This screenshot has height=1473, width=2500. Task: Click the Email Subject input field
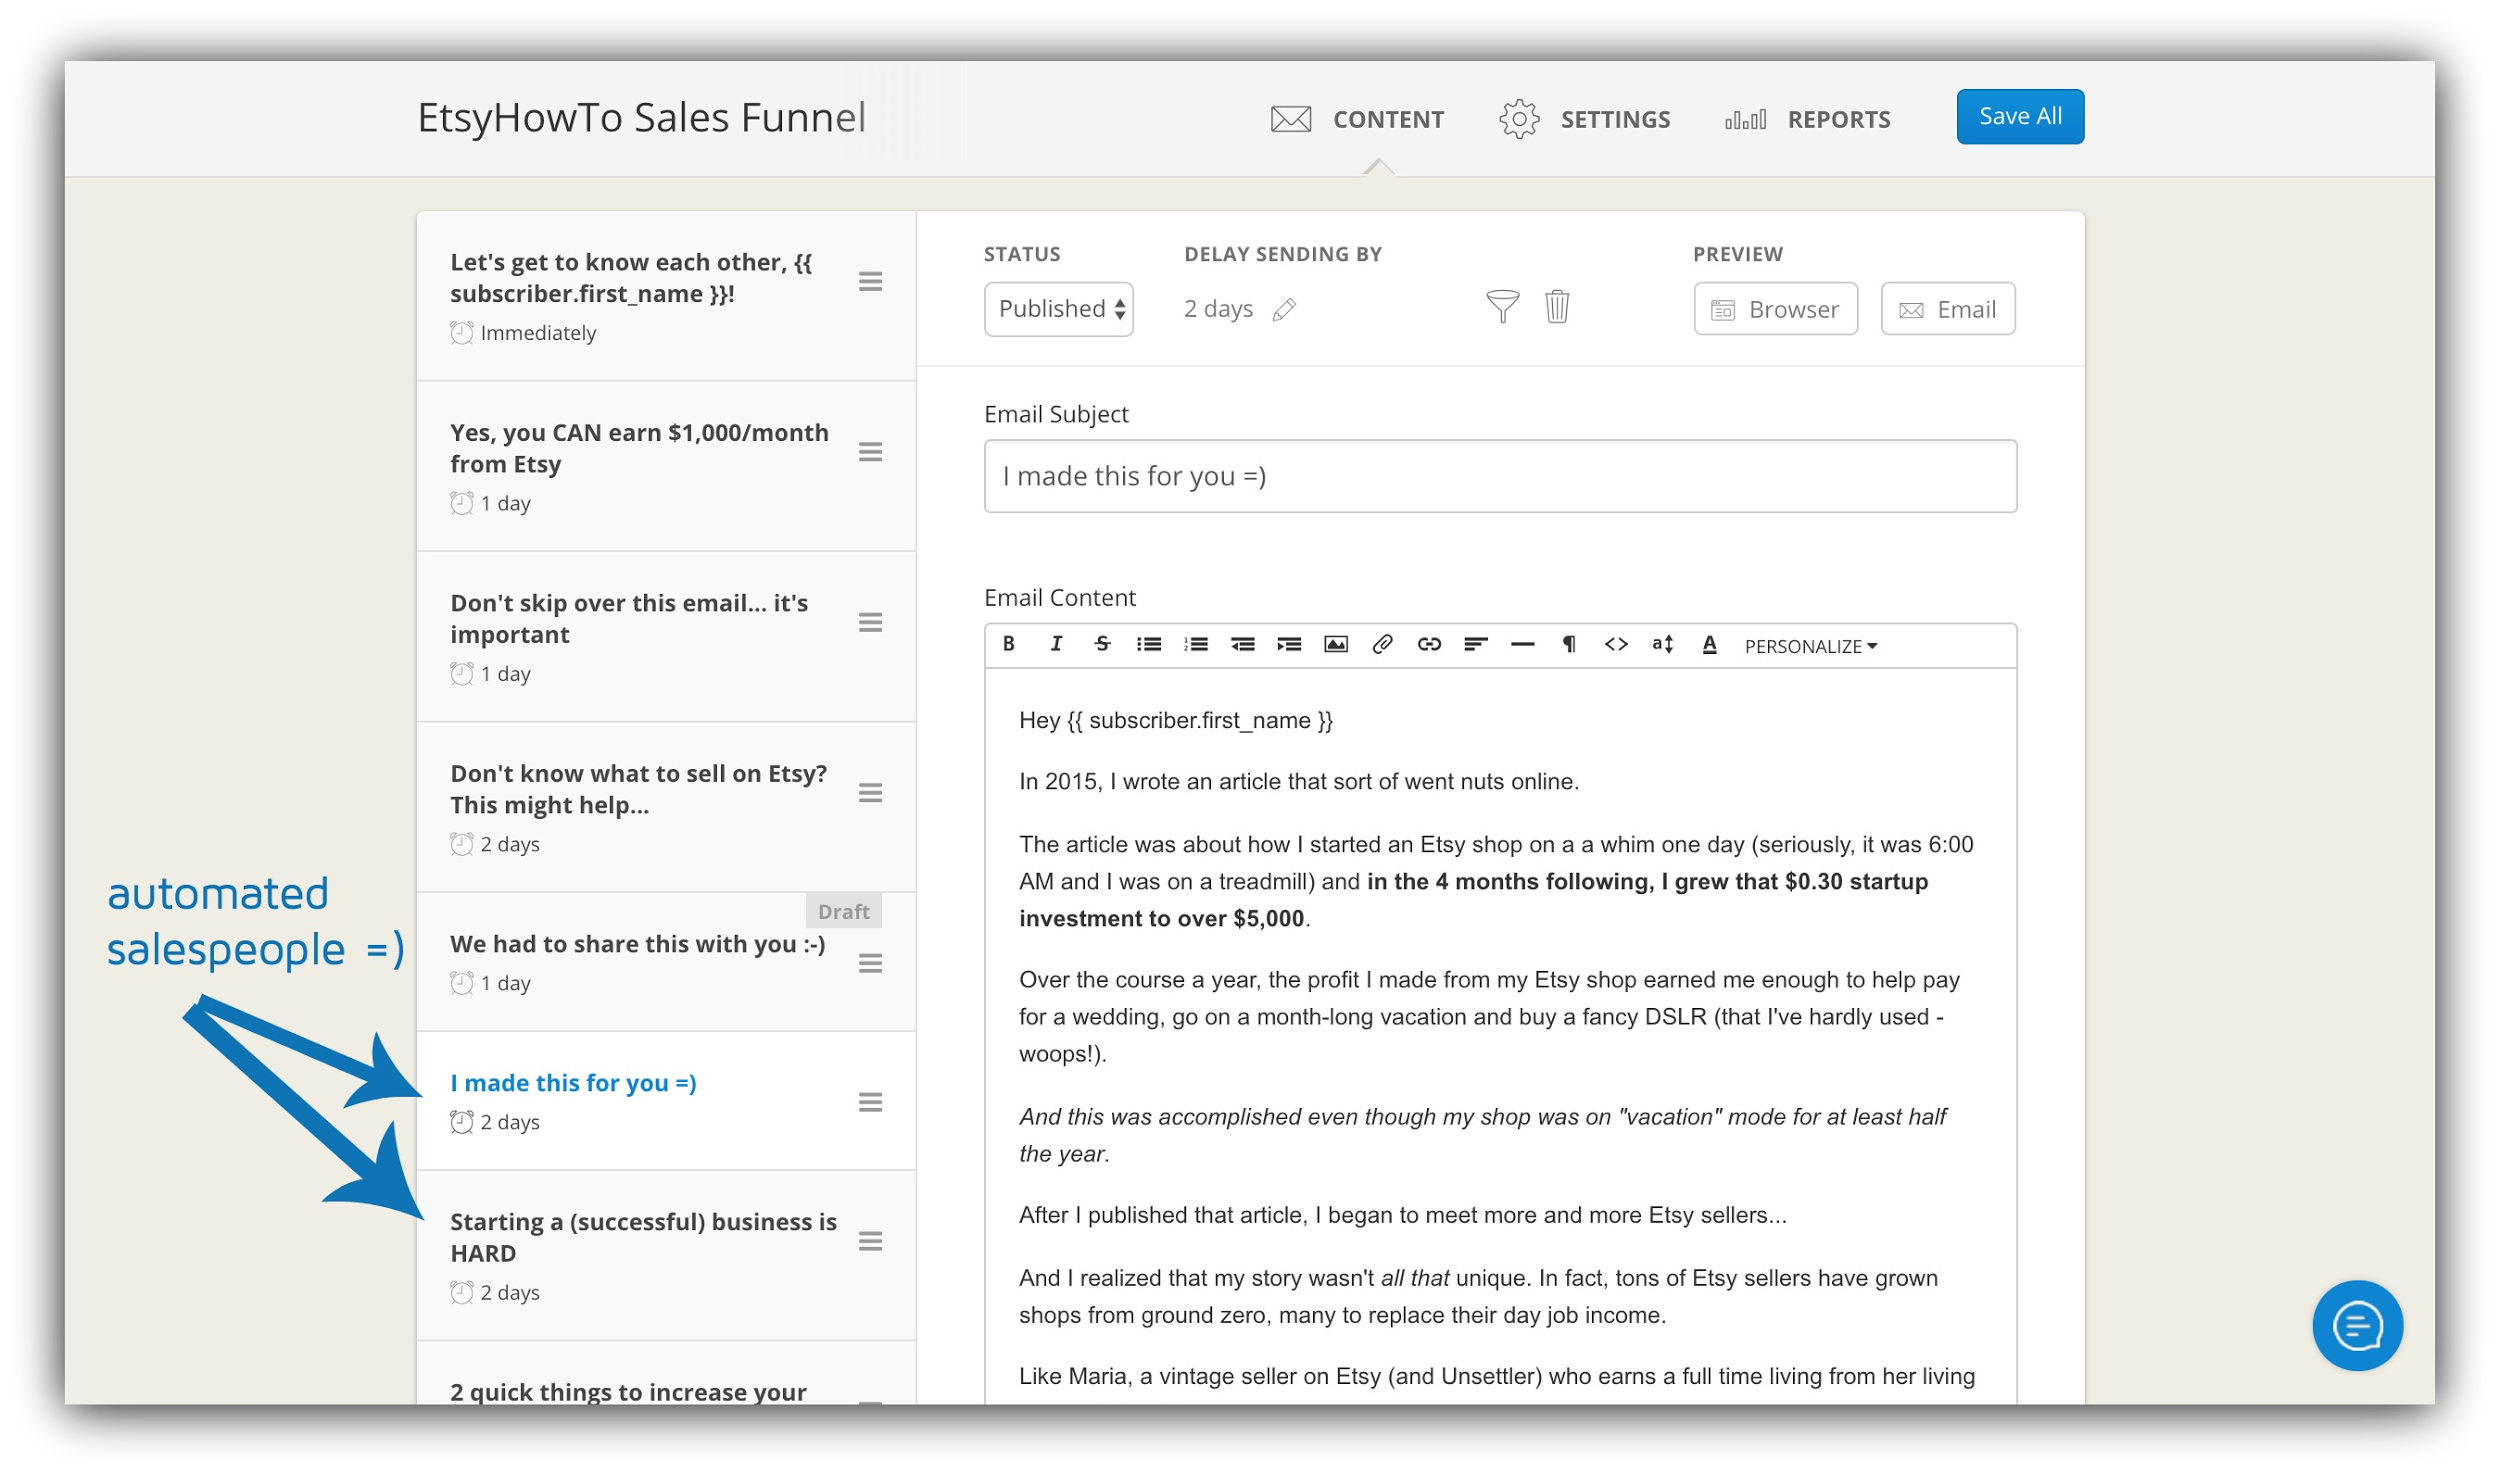(x=1500, y=476)
